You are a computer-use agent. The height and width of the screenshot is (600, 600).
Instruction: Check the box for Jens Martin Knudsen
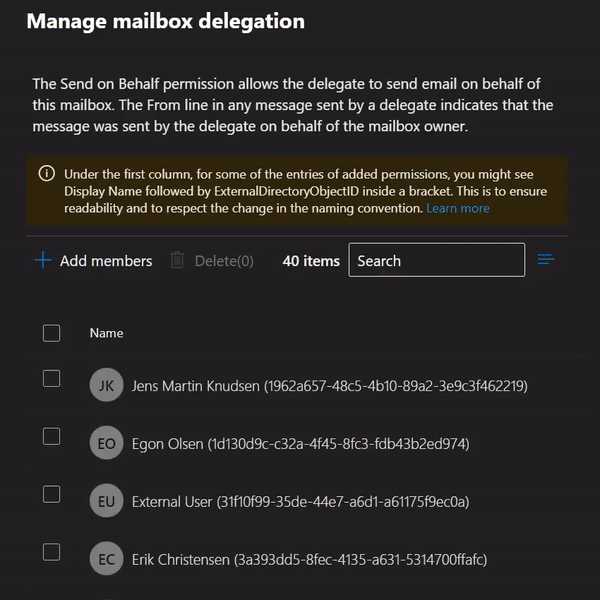(52, 378)
